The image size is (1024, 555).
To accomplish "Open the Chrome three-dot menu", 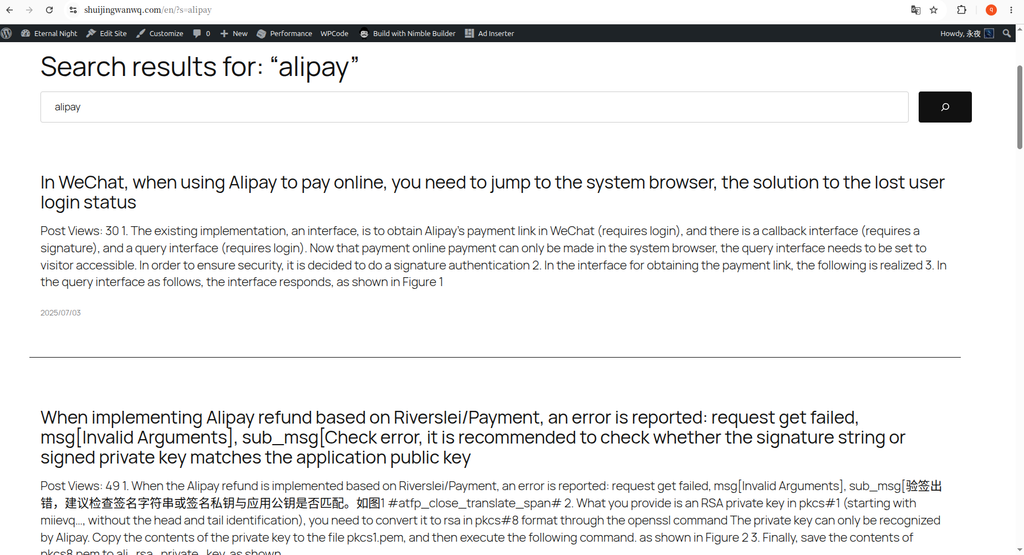I will (x=1011, y=10).
